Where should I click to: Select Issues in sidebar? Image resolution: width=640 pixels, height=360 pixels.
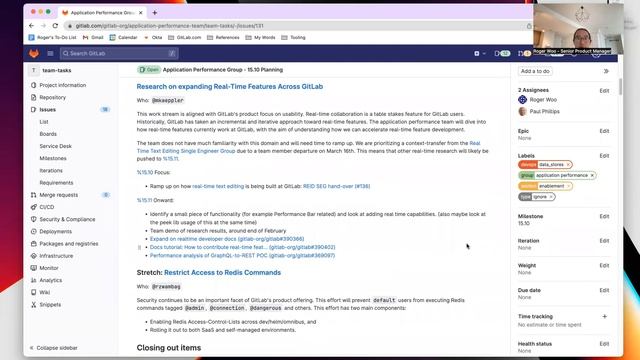[47, 110]
